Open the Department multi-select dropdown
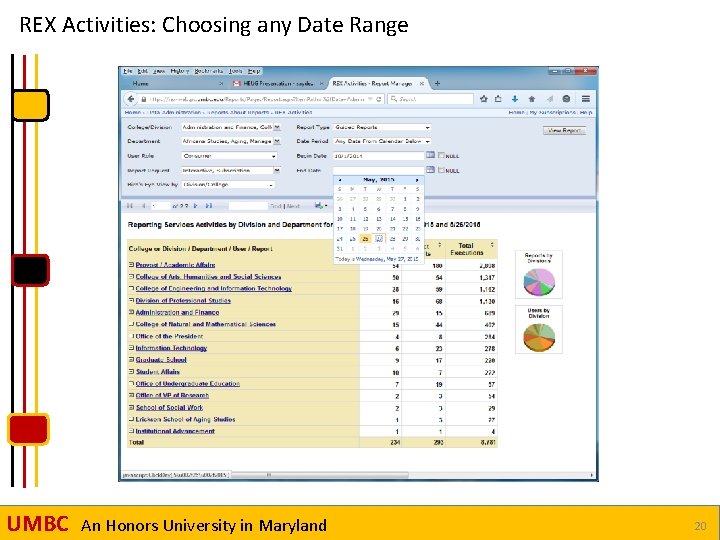720x540 pixels. (277, 141)
